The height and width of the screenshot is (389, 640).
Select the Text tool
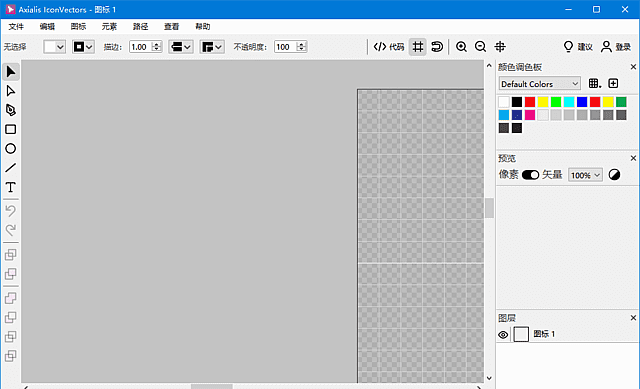11,187
